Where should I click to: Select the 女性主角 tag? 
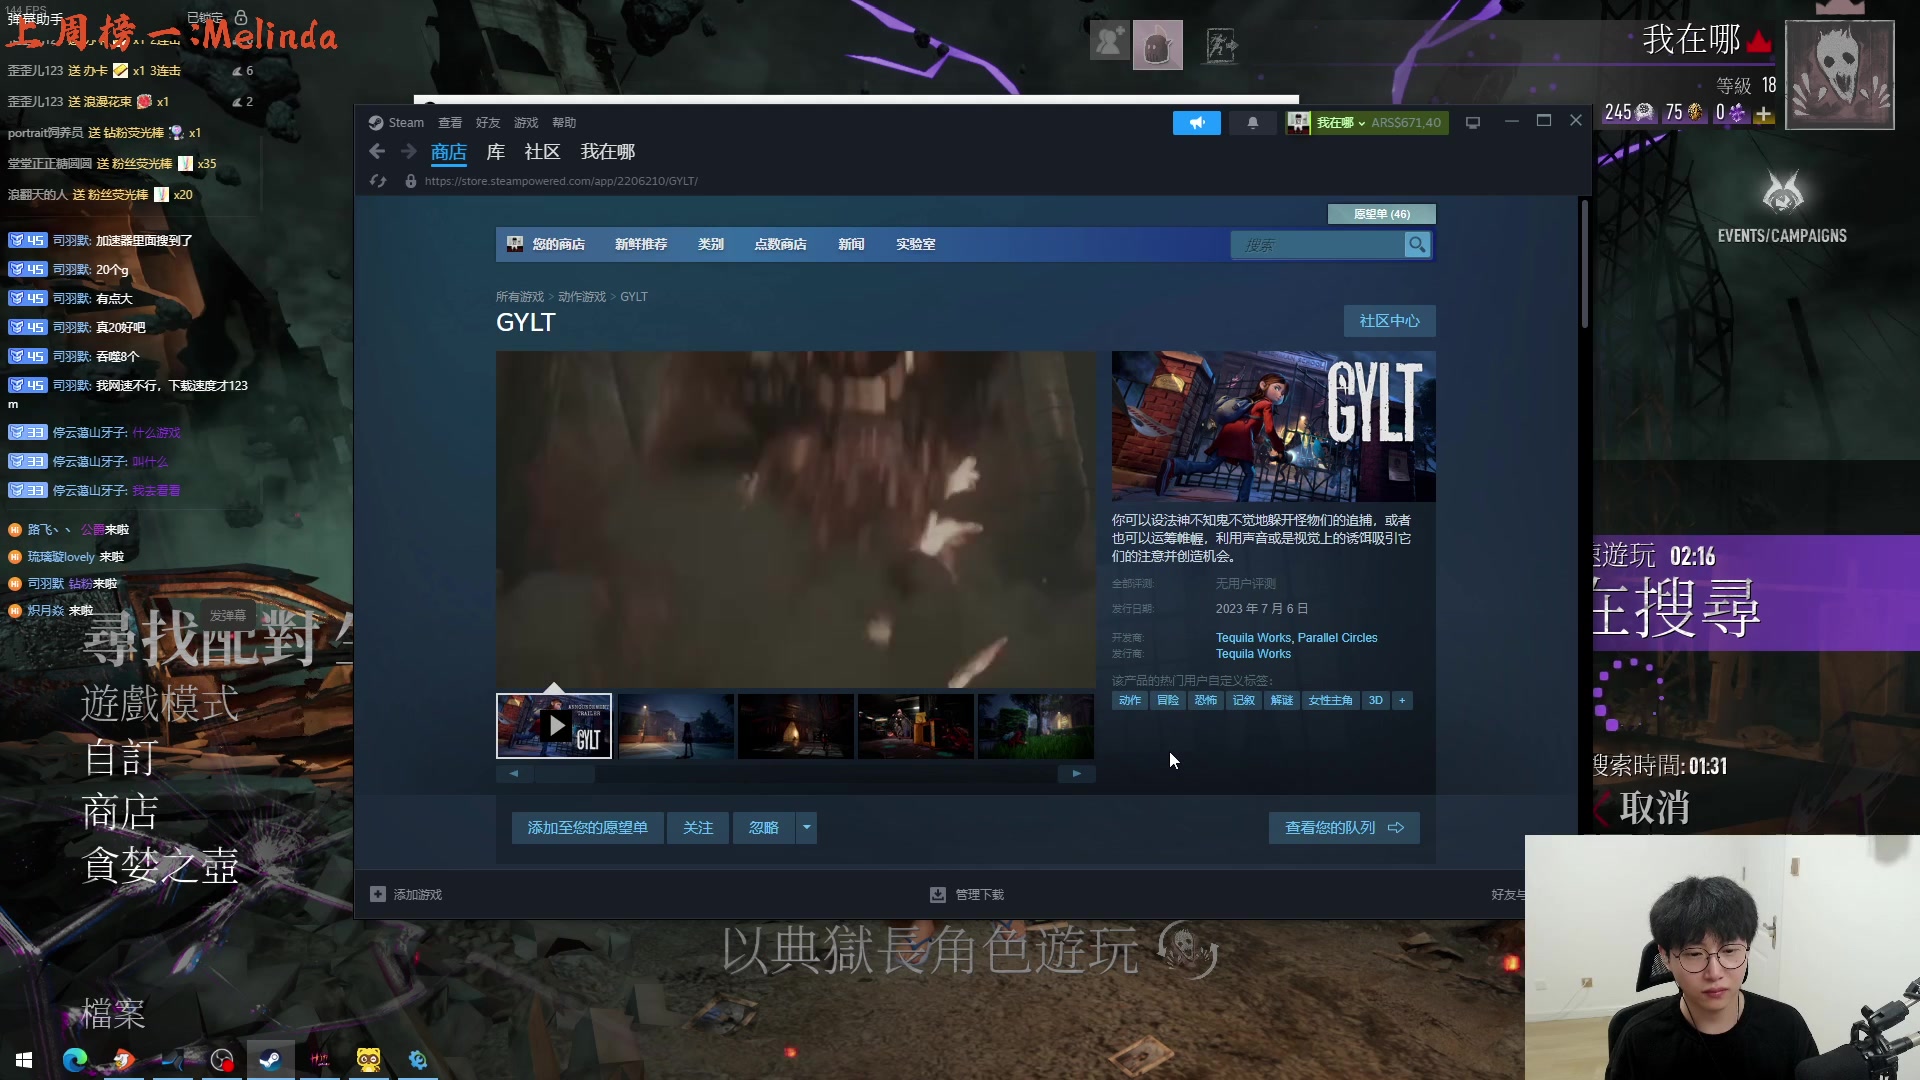tap(1330, 700)
